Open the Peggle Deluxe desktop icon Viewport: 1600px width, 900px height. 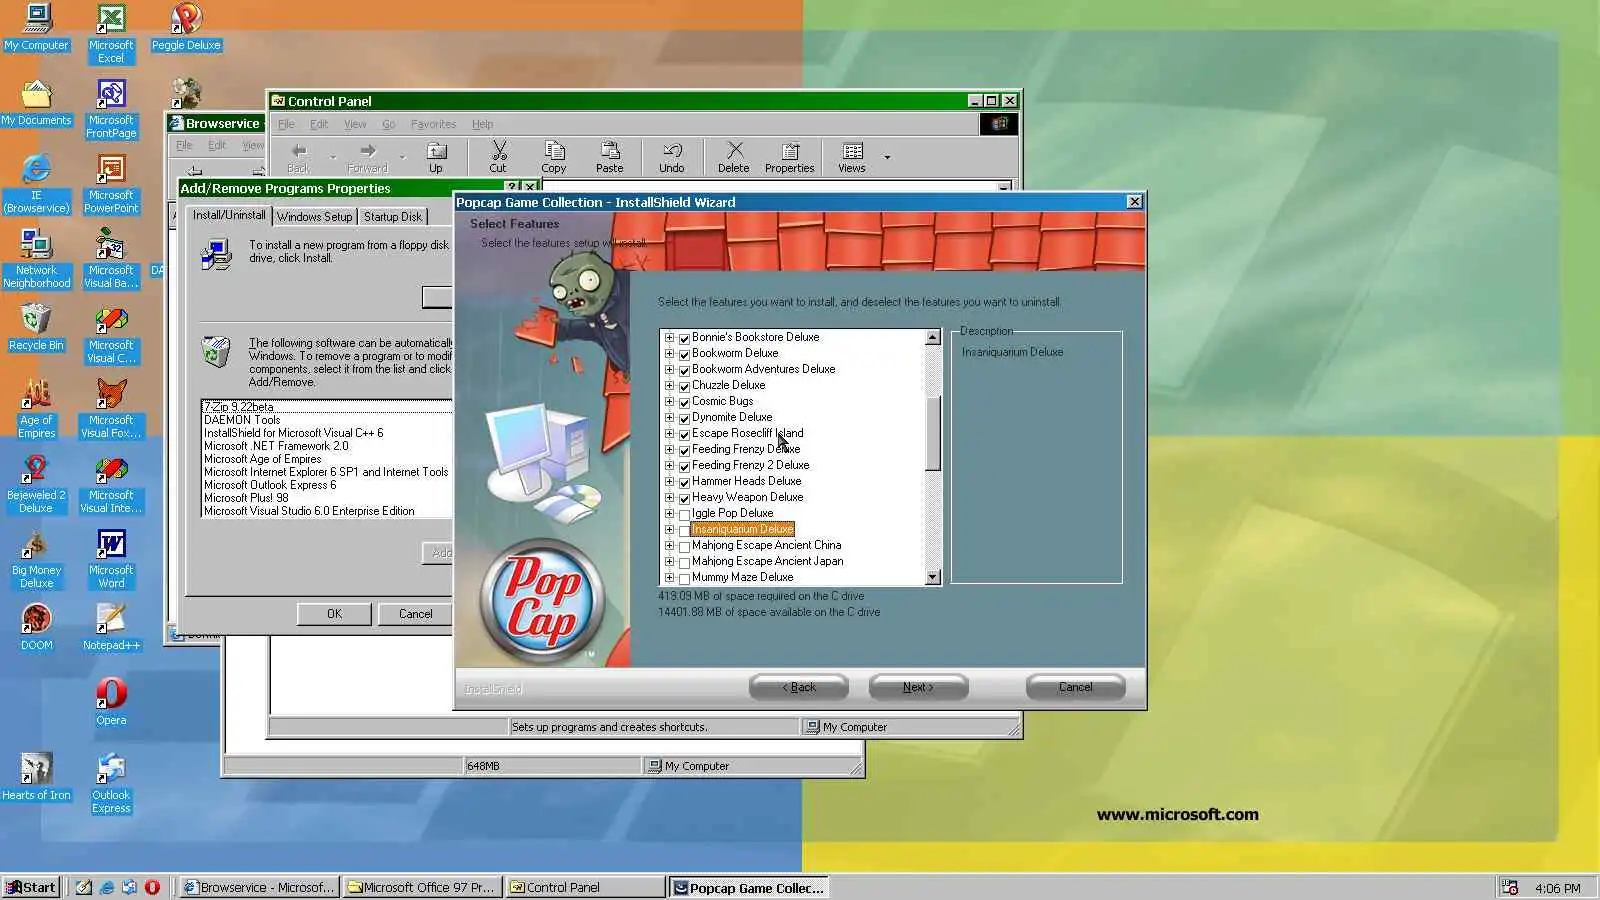[x=186, y=27]
